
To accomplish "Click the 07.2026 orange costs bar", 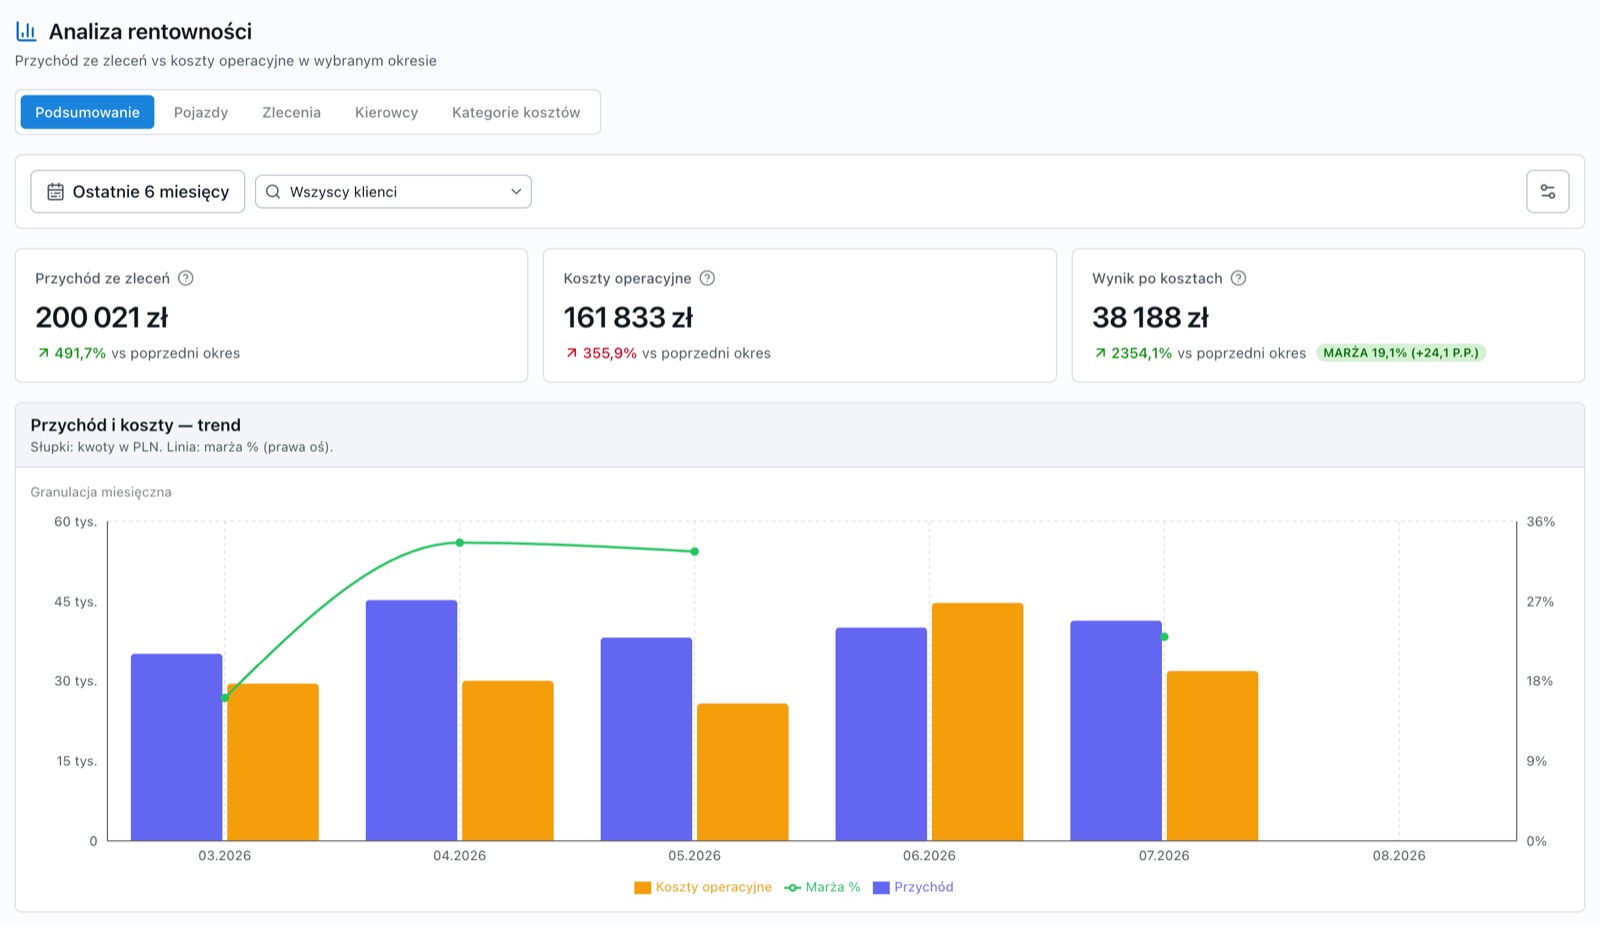I will click(x=1213, y=756).
